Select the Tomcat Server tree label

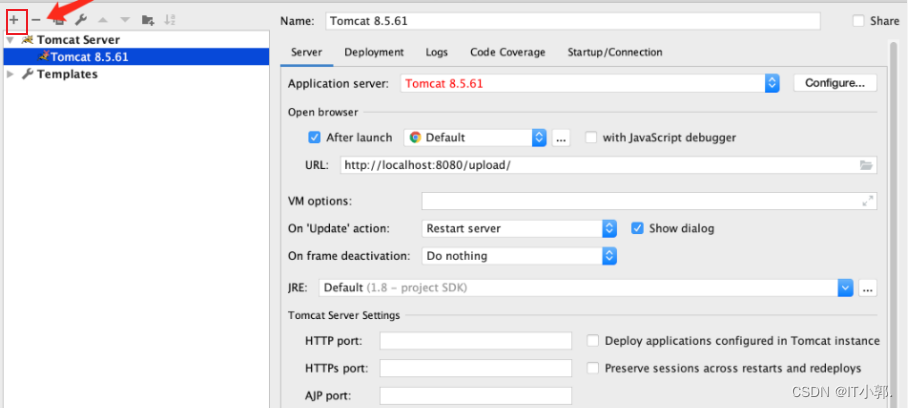78,40
